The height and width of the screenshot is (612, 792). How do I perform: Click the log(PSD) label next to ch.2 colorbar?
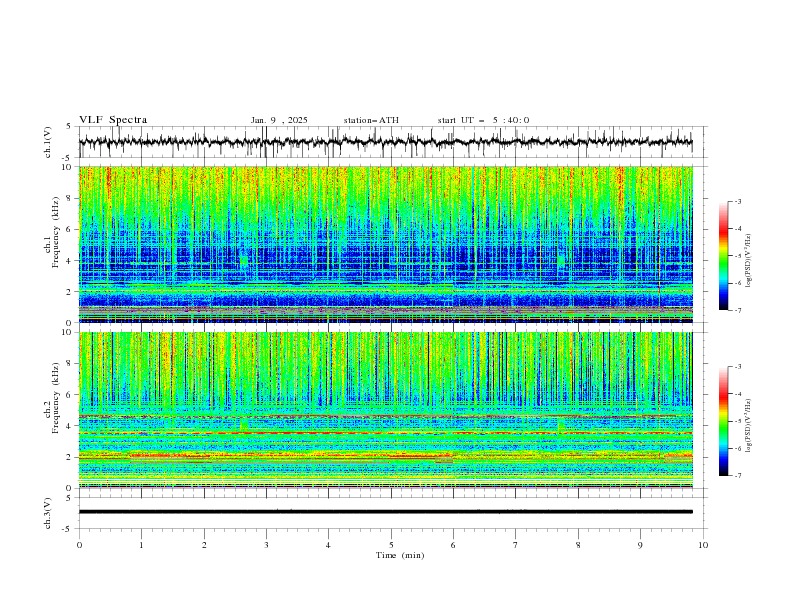point(749,426)
